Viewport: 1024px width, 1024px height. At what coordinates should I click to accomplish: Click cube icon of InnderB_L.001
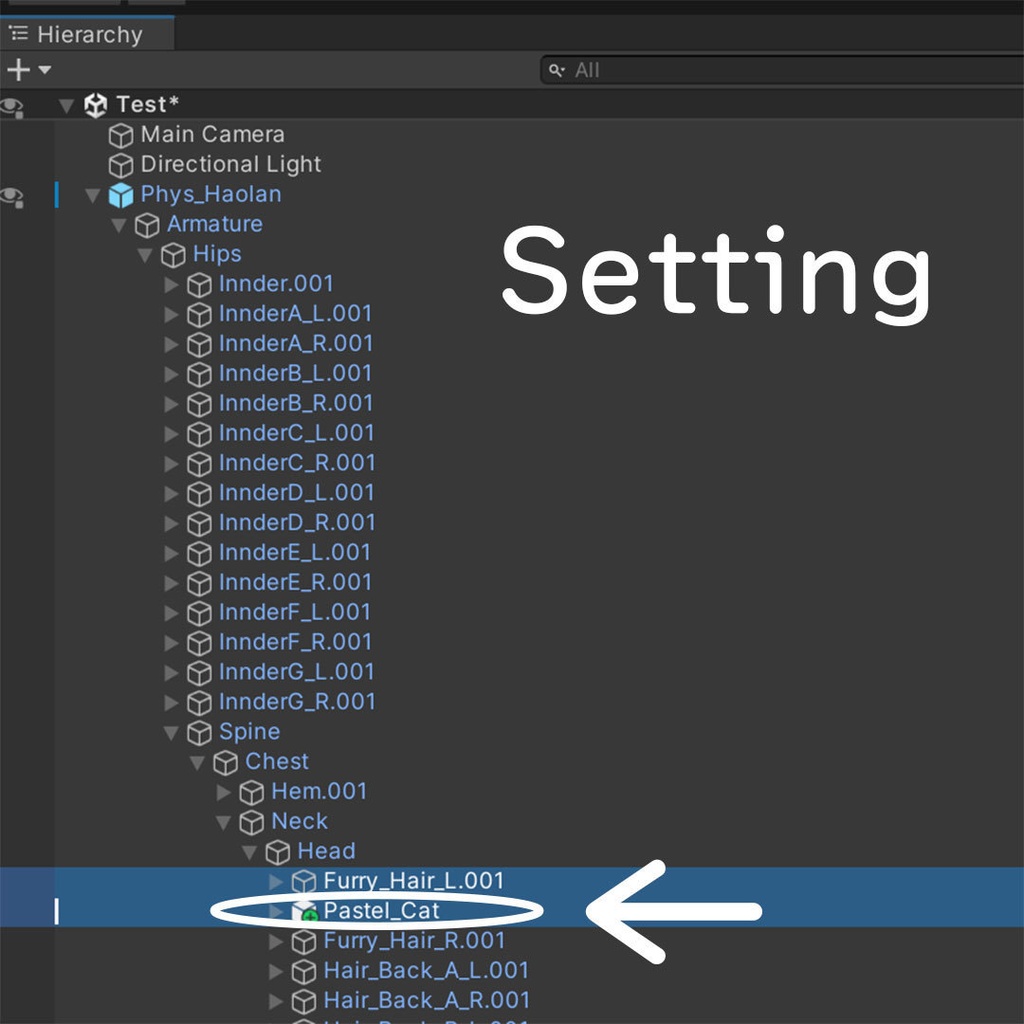click(x=199, y=374)
